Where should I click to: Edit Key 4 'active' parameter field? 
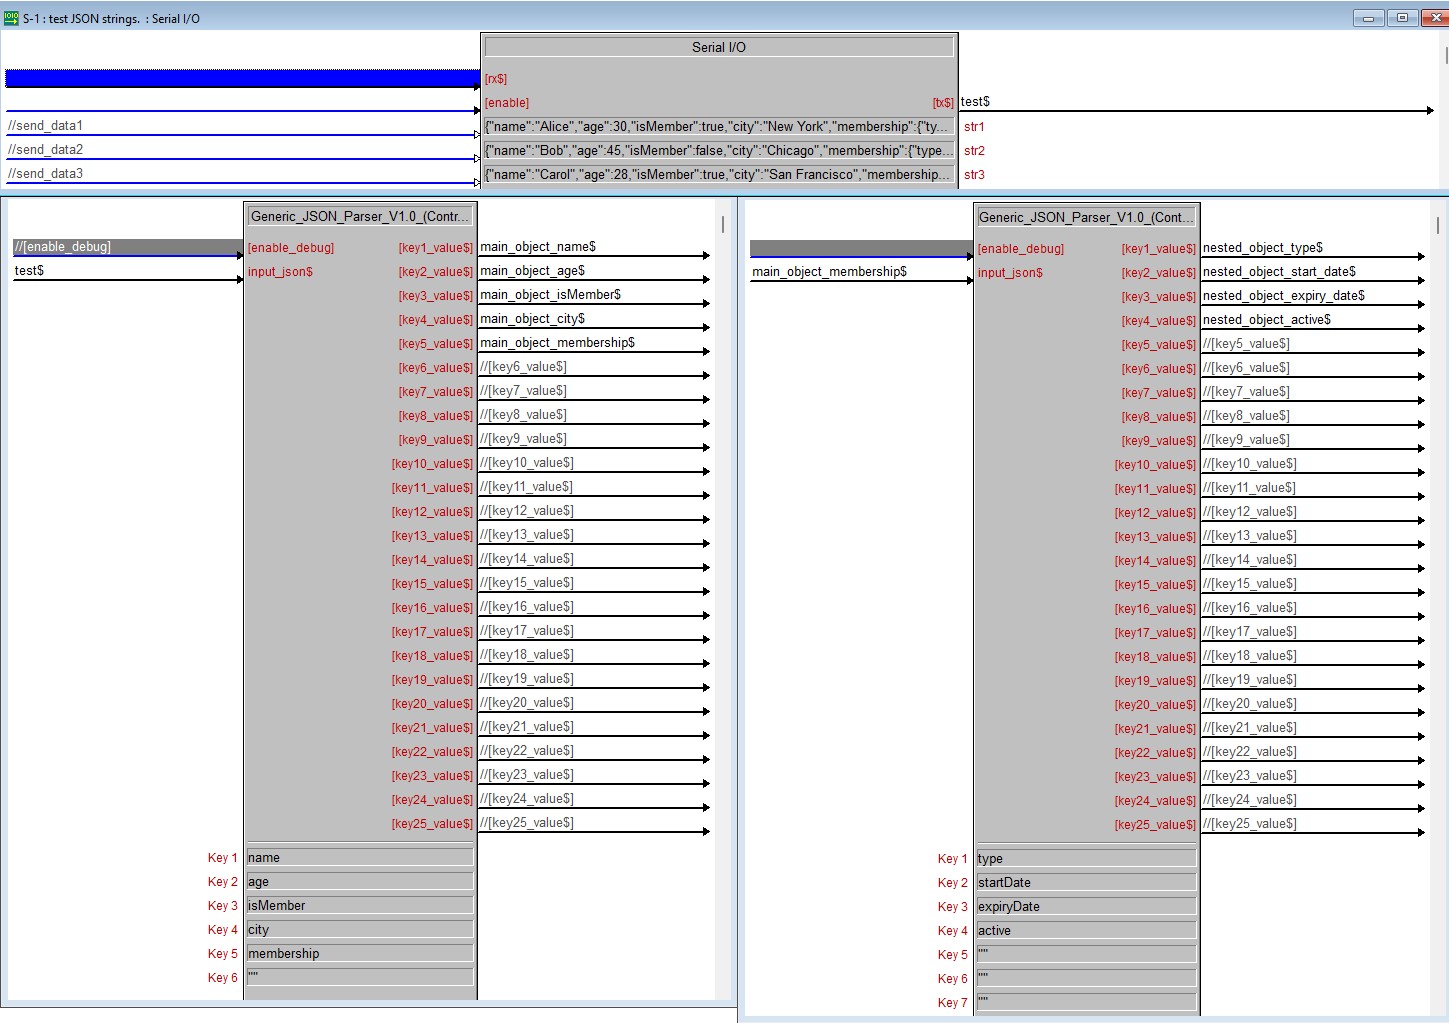tap(1087, 931)
